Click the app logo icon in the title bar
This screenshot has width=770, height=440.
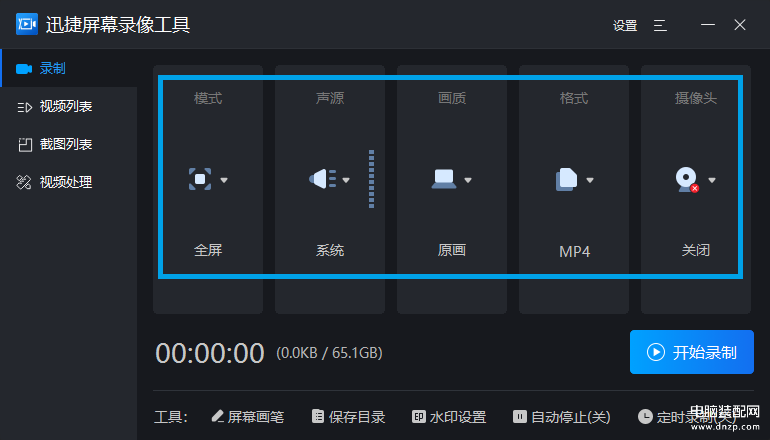pyautogui.click(x=27, y=24)
